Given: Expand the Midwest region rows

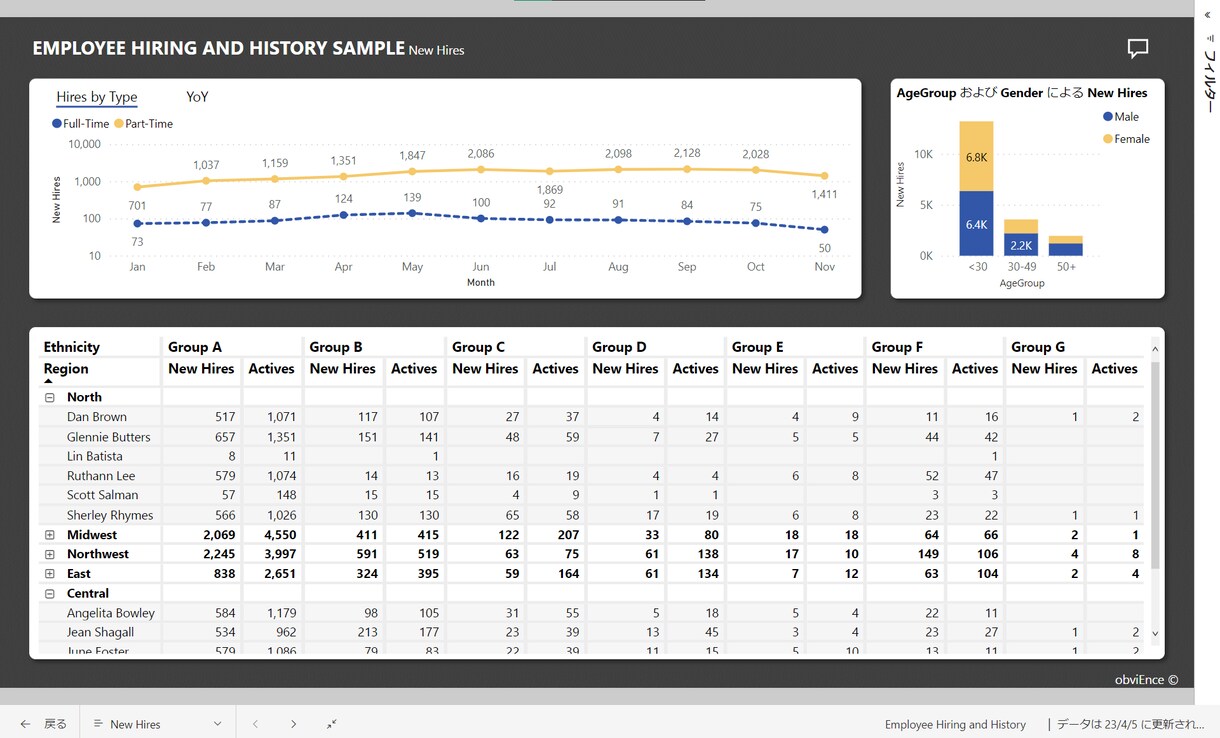Looking at the screenshot, I should [x=49, y=535].
